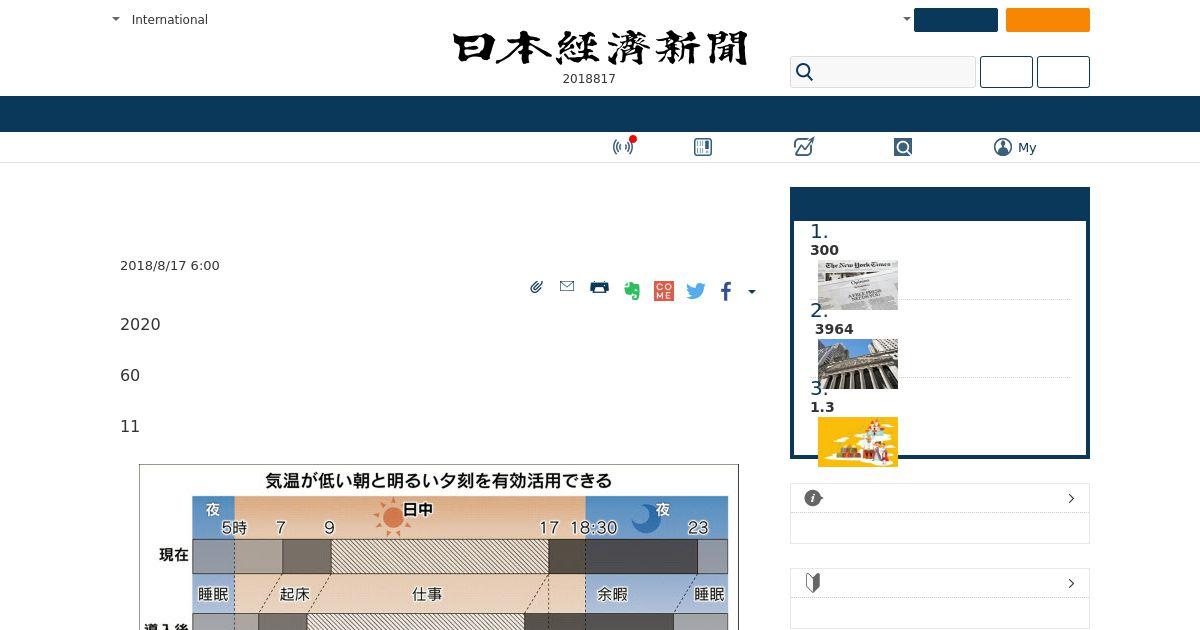Open the yellow illustration thumbnail
The height and width of the screenshot is (630, 1200).
[x=858, y=442]
